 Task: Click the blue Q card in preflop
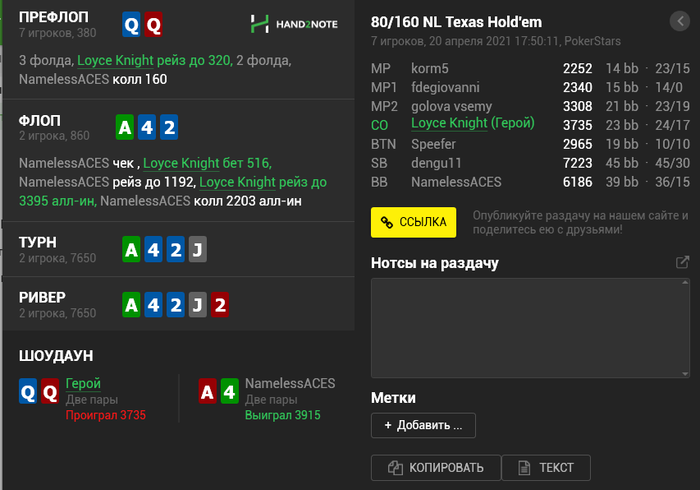pos(131,25)
